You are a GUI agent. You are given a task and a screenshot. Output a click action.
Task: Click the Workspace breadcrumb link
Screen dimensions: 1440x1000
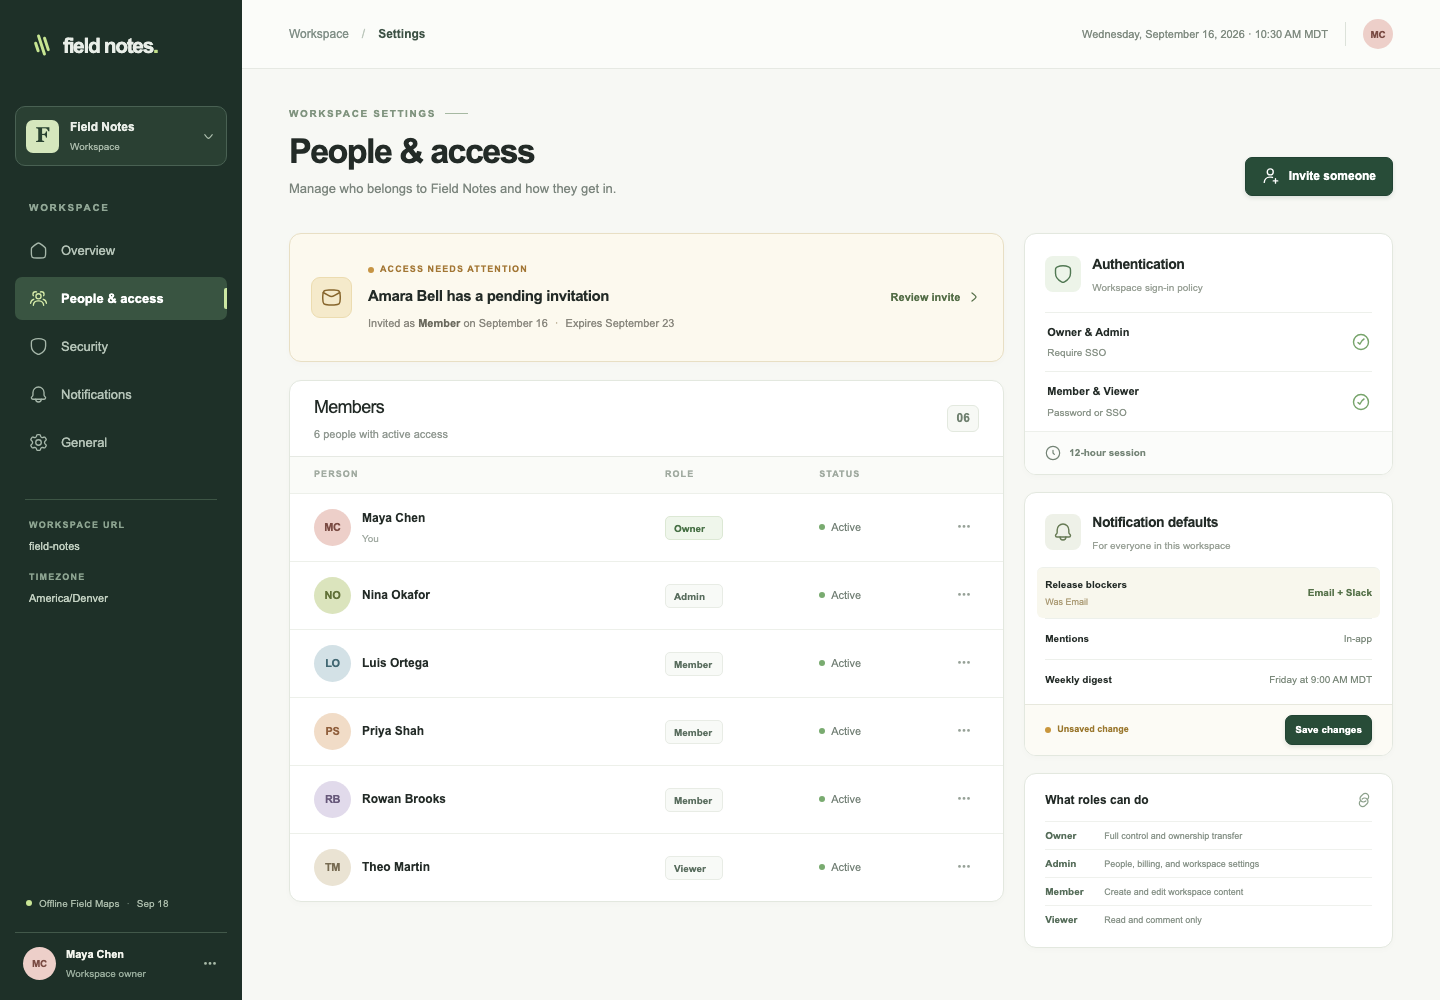pos(319,34)
